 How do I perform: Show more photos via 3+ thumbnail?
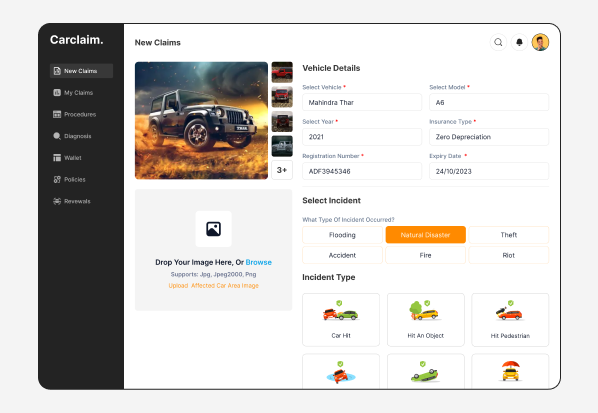point(282,170)
